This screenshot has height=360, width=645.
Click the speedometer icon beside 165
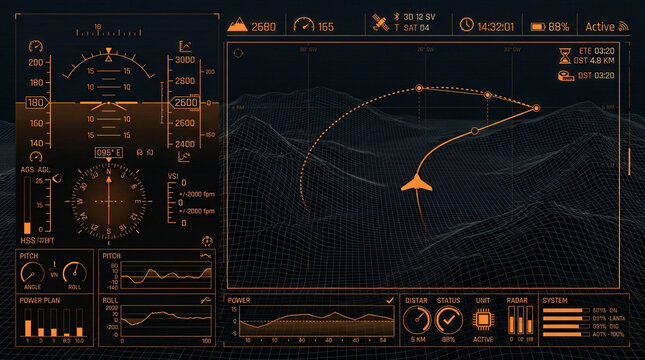point(304,25)
